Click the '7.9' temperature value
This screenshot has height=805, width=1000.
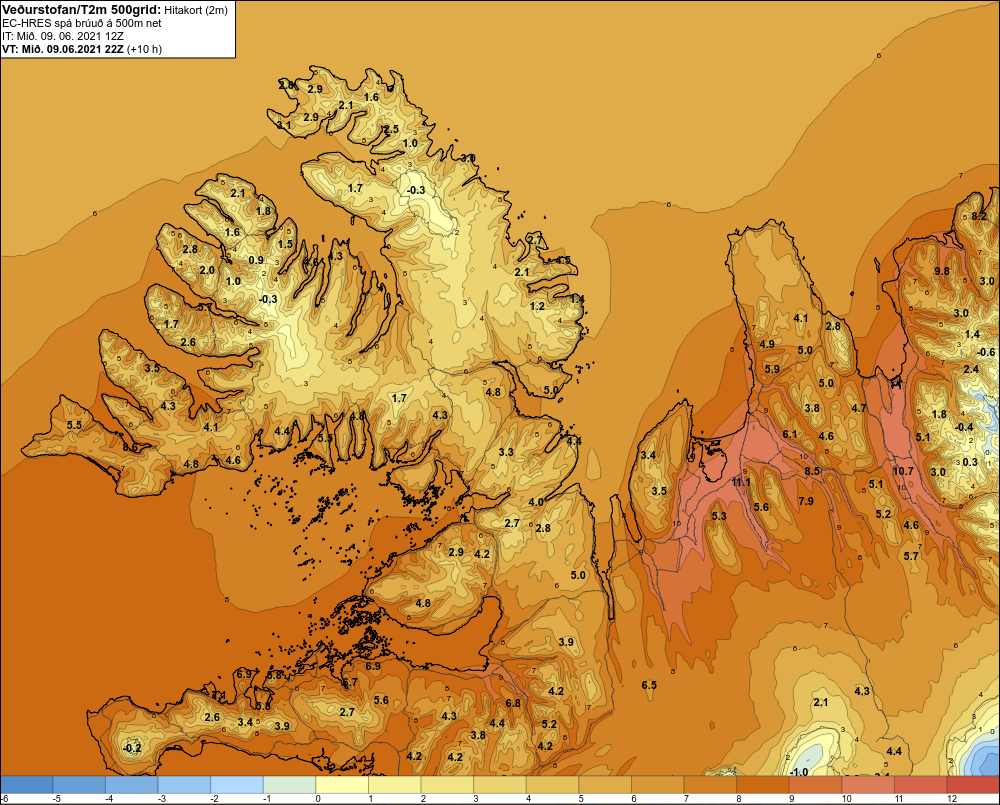coord(806,501)
